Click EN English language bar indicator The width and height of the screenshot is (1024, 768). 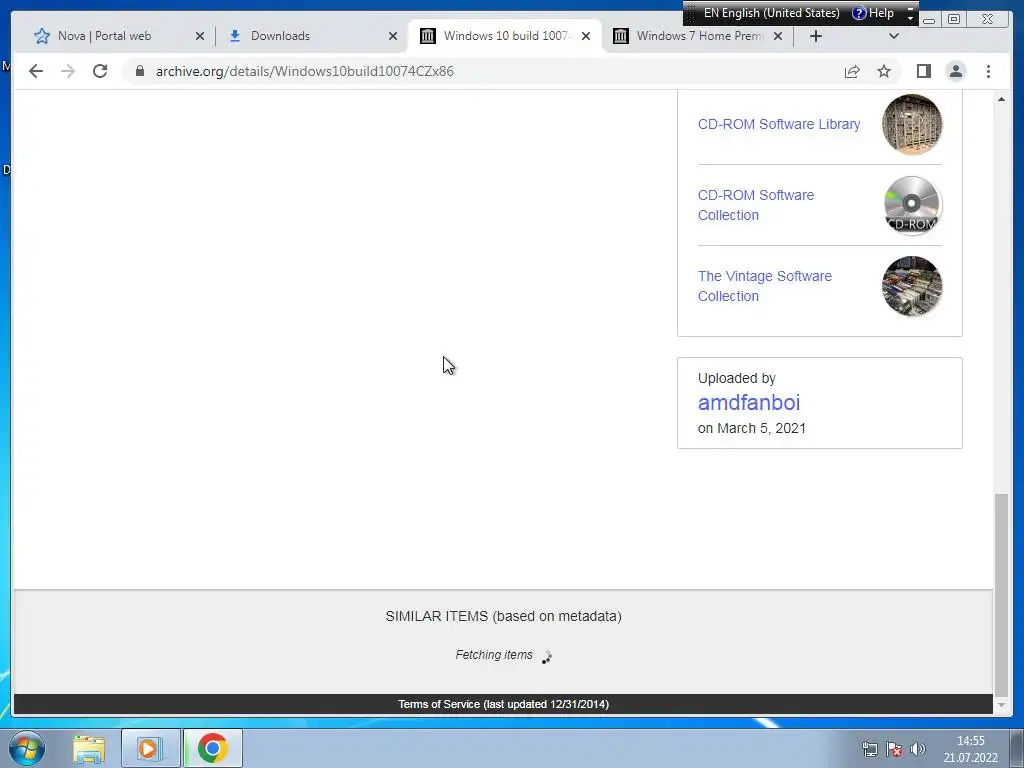tap(771, 13)
